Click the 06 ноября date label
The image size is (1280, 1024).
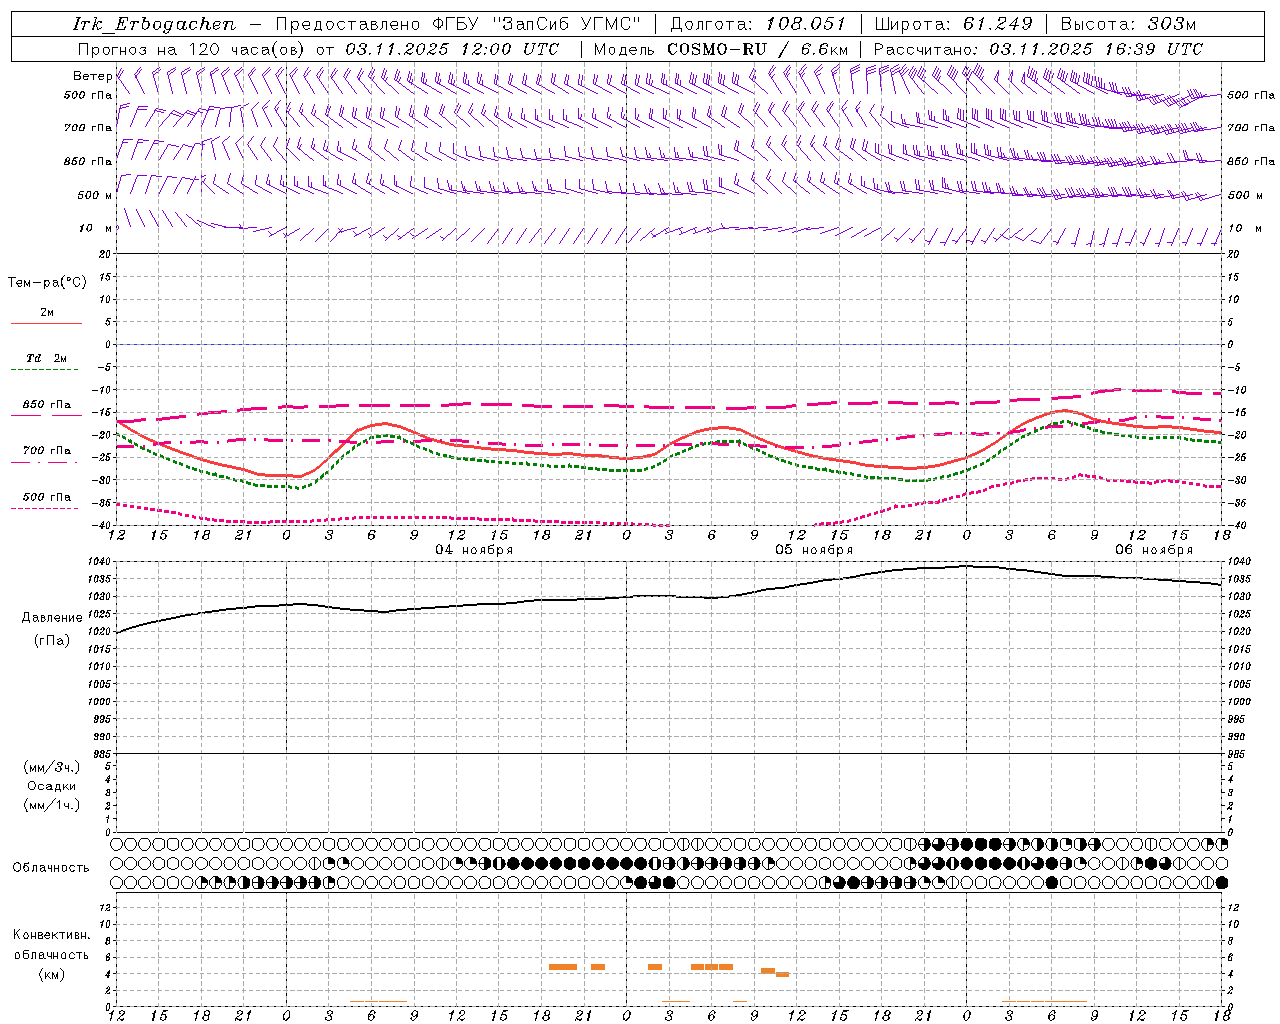pos(1154,550)
